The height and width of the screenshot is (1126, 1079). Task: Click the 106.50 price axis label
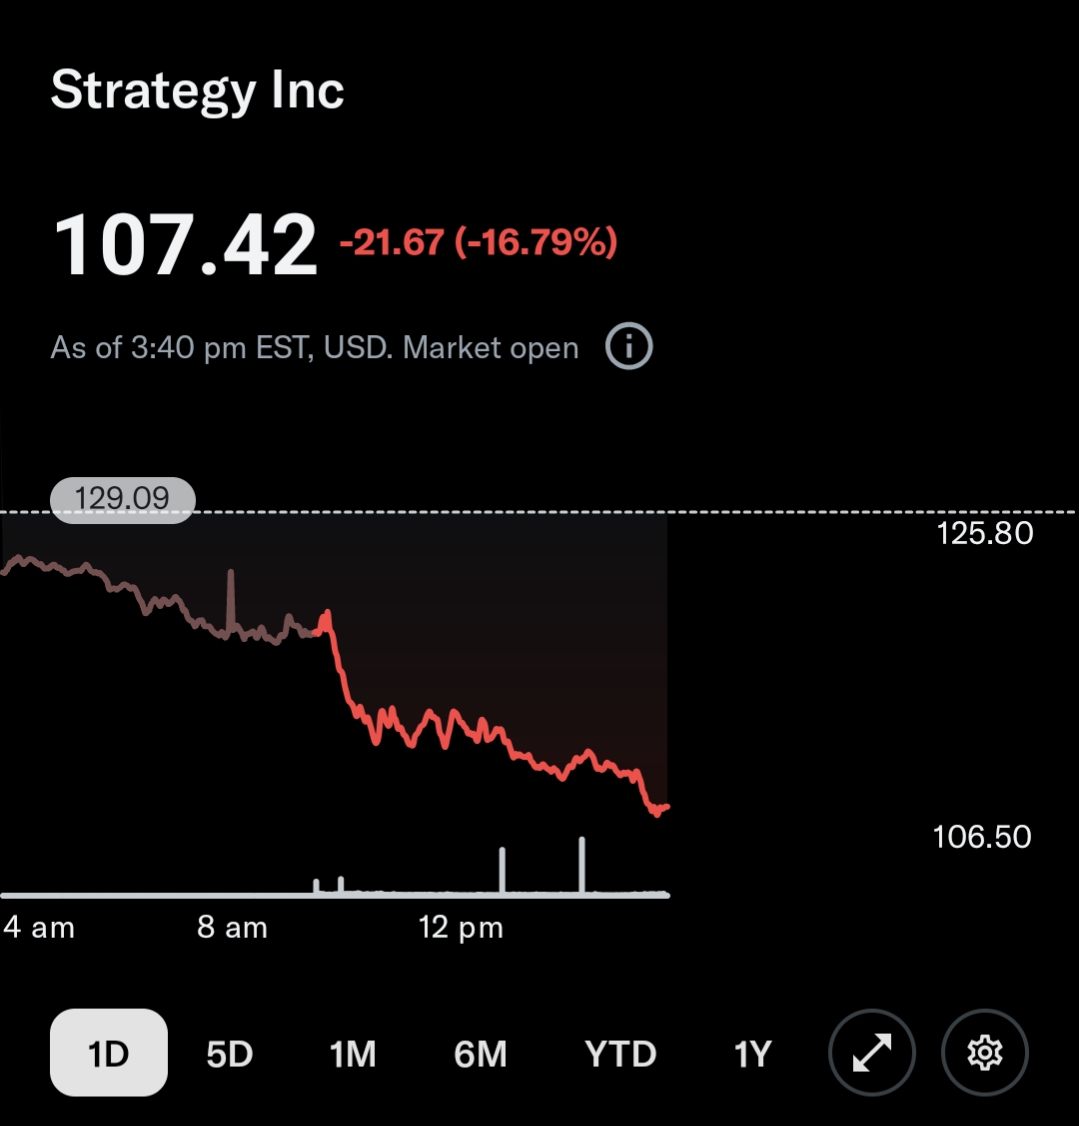click(981, 836)
